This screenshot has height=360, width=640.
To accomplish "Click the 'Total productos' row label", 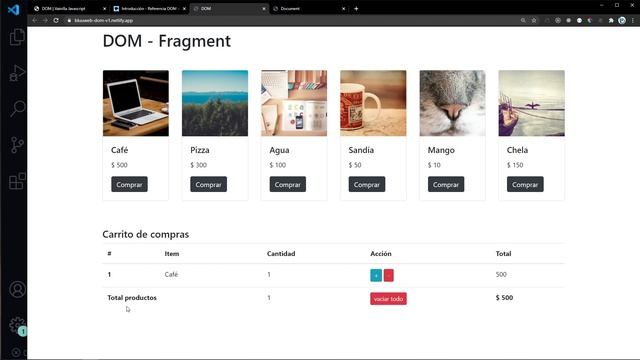I will [x=132, y=298].
